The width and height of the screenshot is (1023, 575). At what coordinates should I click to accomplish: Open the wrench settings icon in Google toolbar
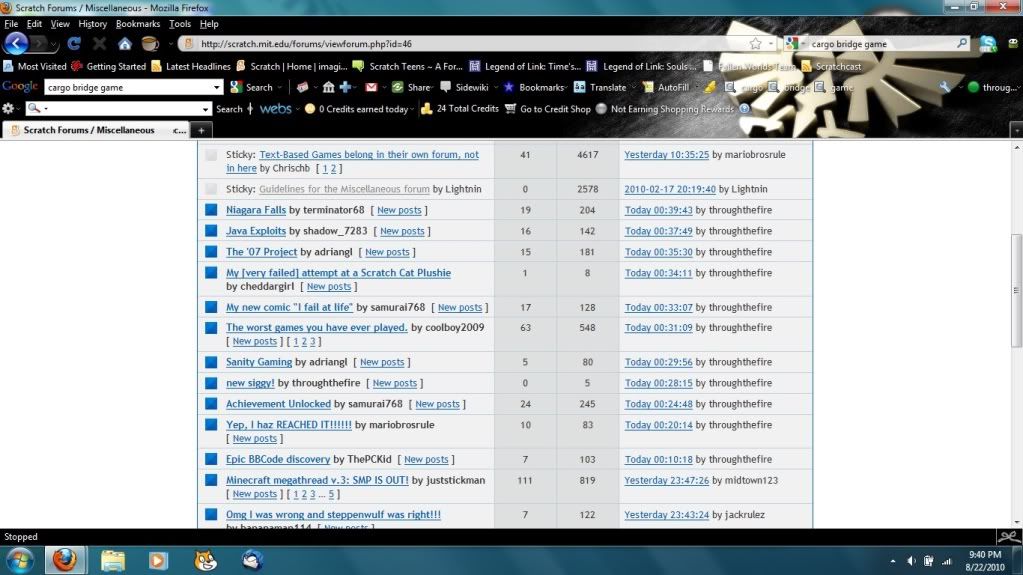pos(945,87)
